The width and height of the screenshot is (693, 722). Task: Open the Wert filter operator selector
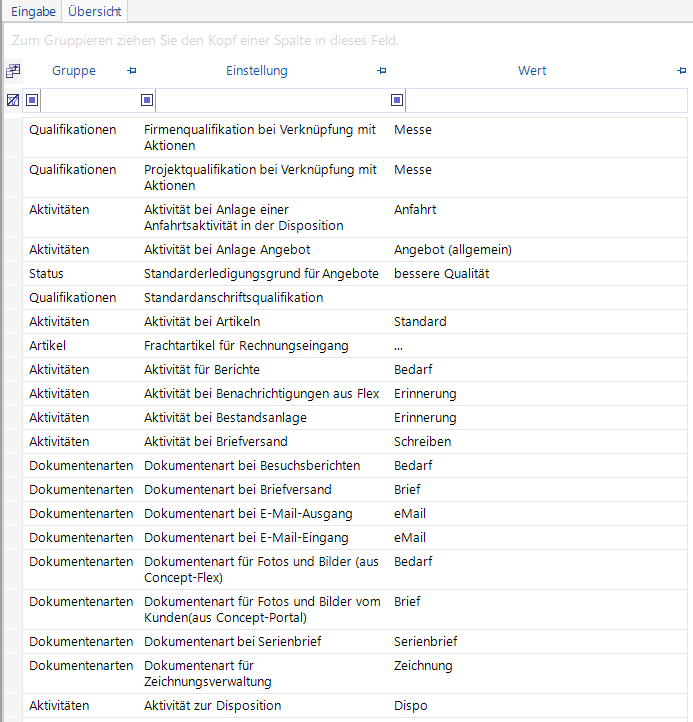397,100
